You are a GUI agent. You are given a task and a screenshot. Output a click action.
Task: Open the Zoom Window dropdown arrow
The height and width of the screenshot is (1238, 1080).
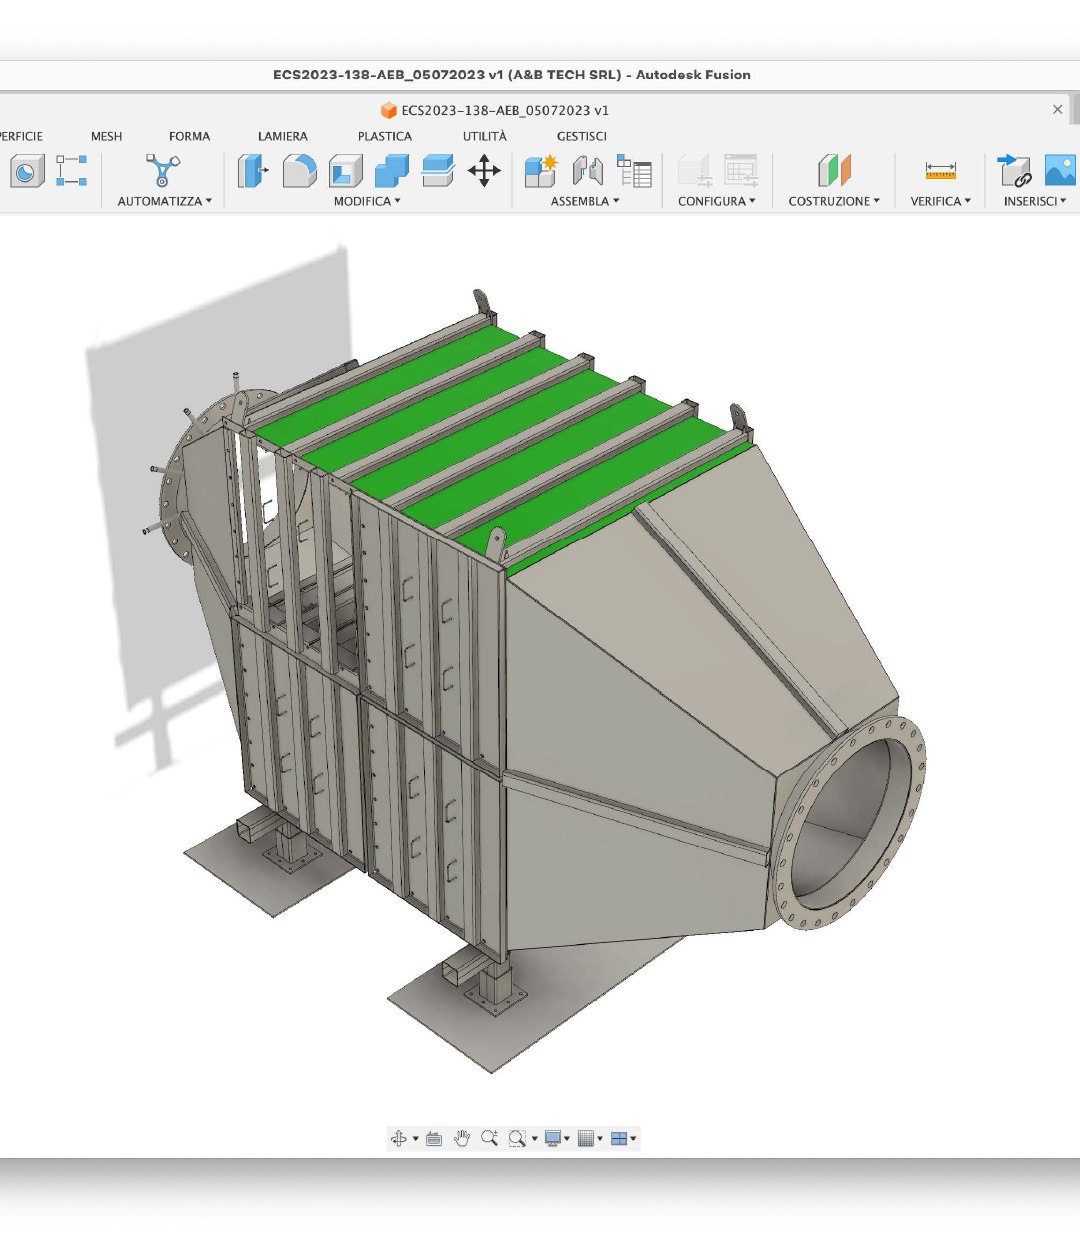(534, 1139)
